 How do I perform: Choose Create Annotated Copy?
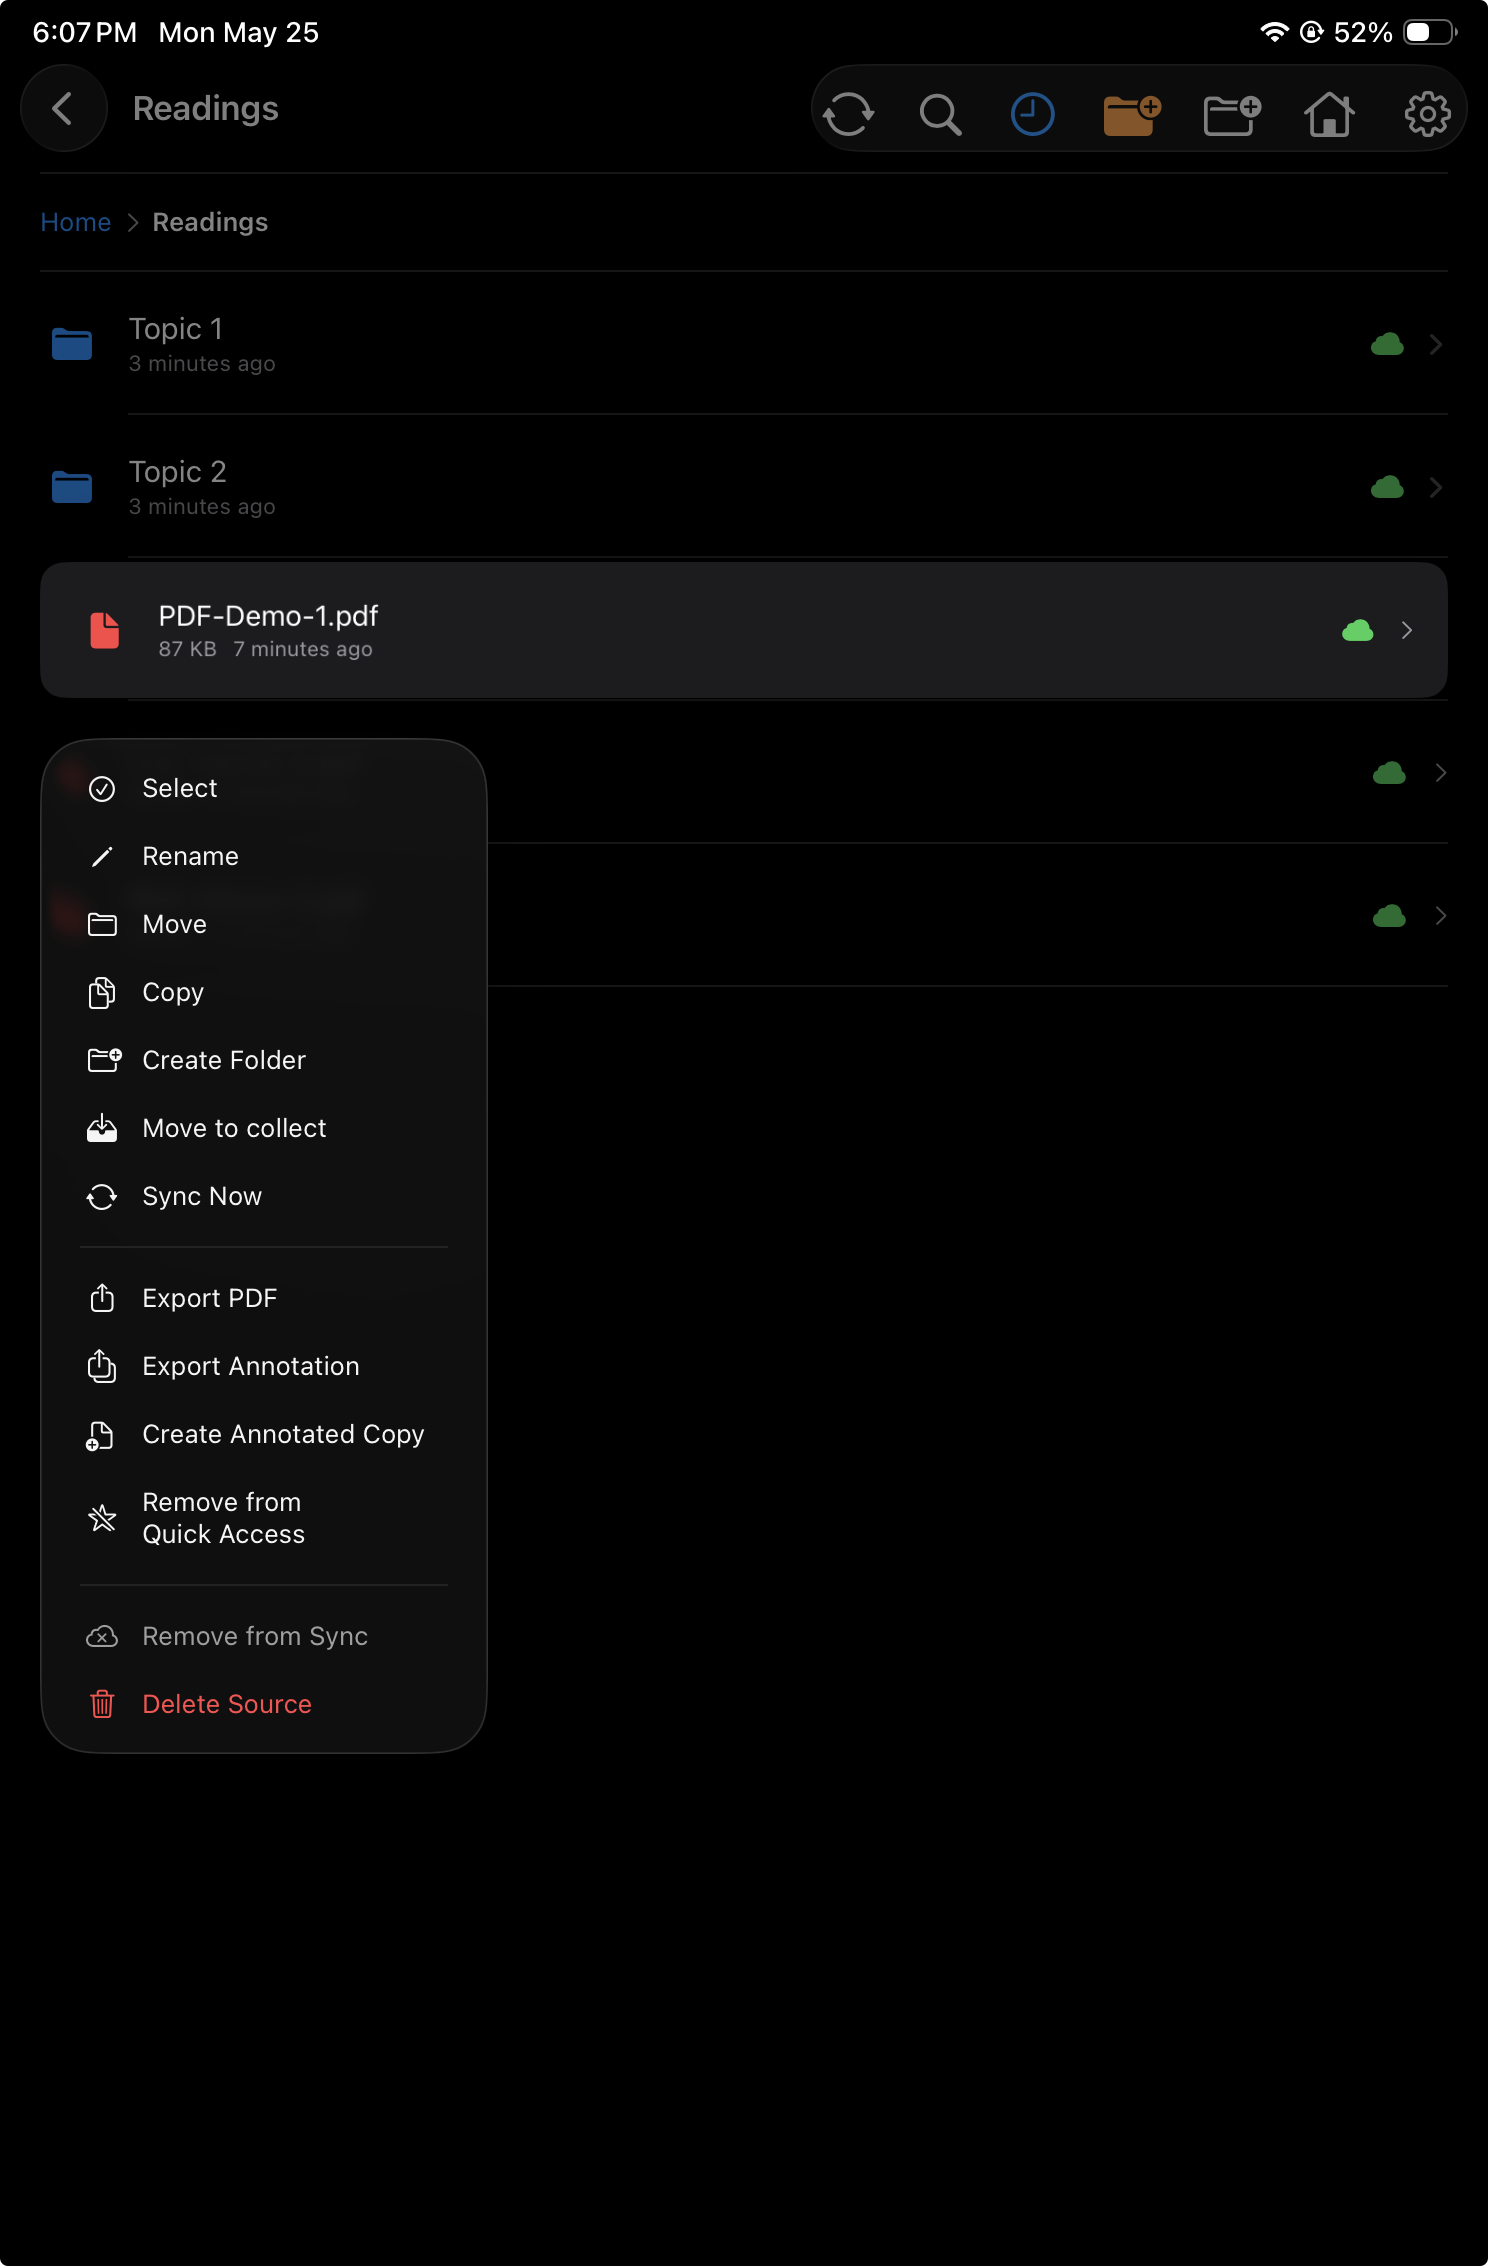point(264,1434)
